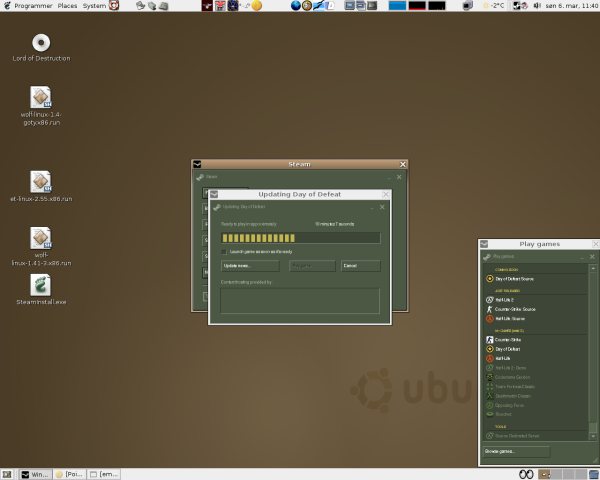The height and width of the screenshot is (480, 600).
Task: Click the clock showing søn 6. mar, 11:40
Action: 572,6
